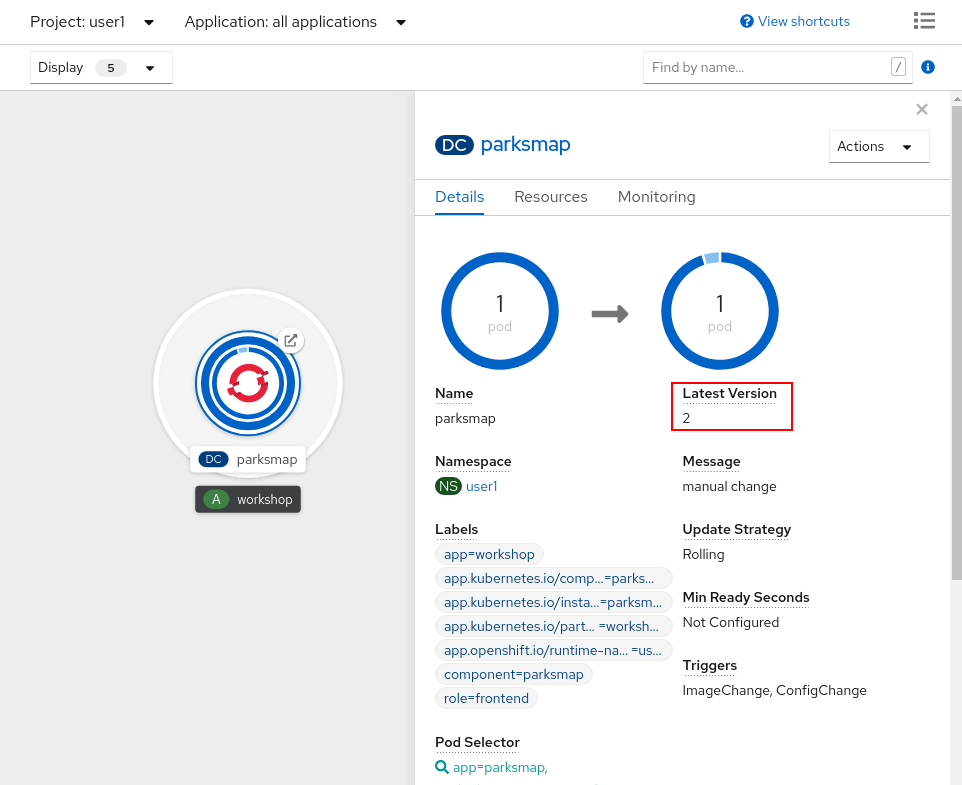Click the DC badge next to parksmap title
This screenshot has width=962, height=785.
click(x=454, y=145)
